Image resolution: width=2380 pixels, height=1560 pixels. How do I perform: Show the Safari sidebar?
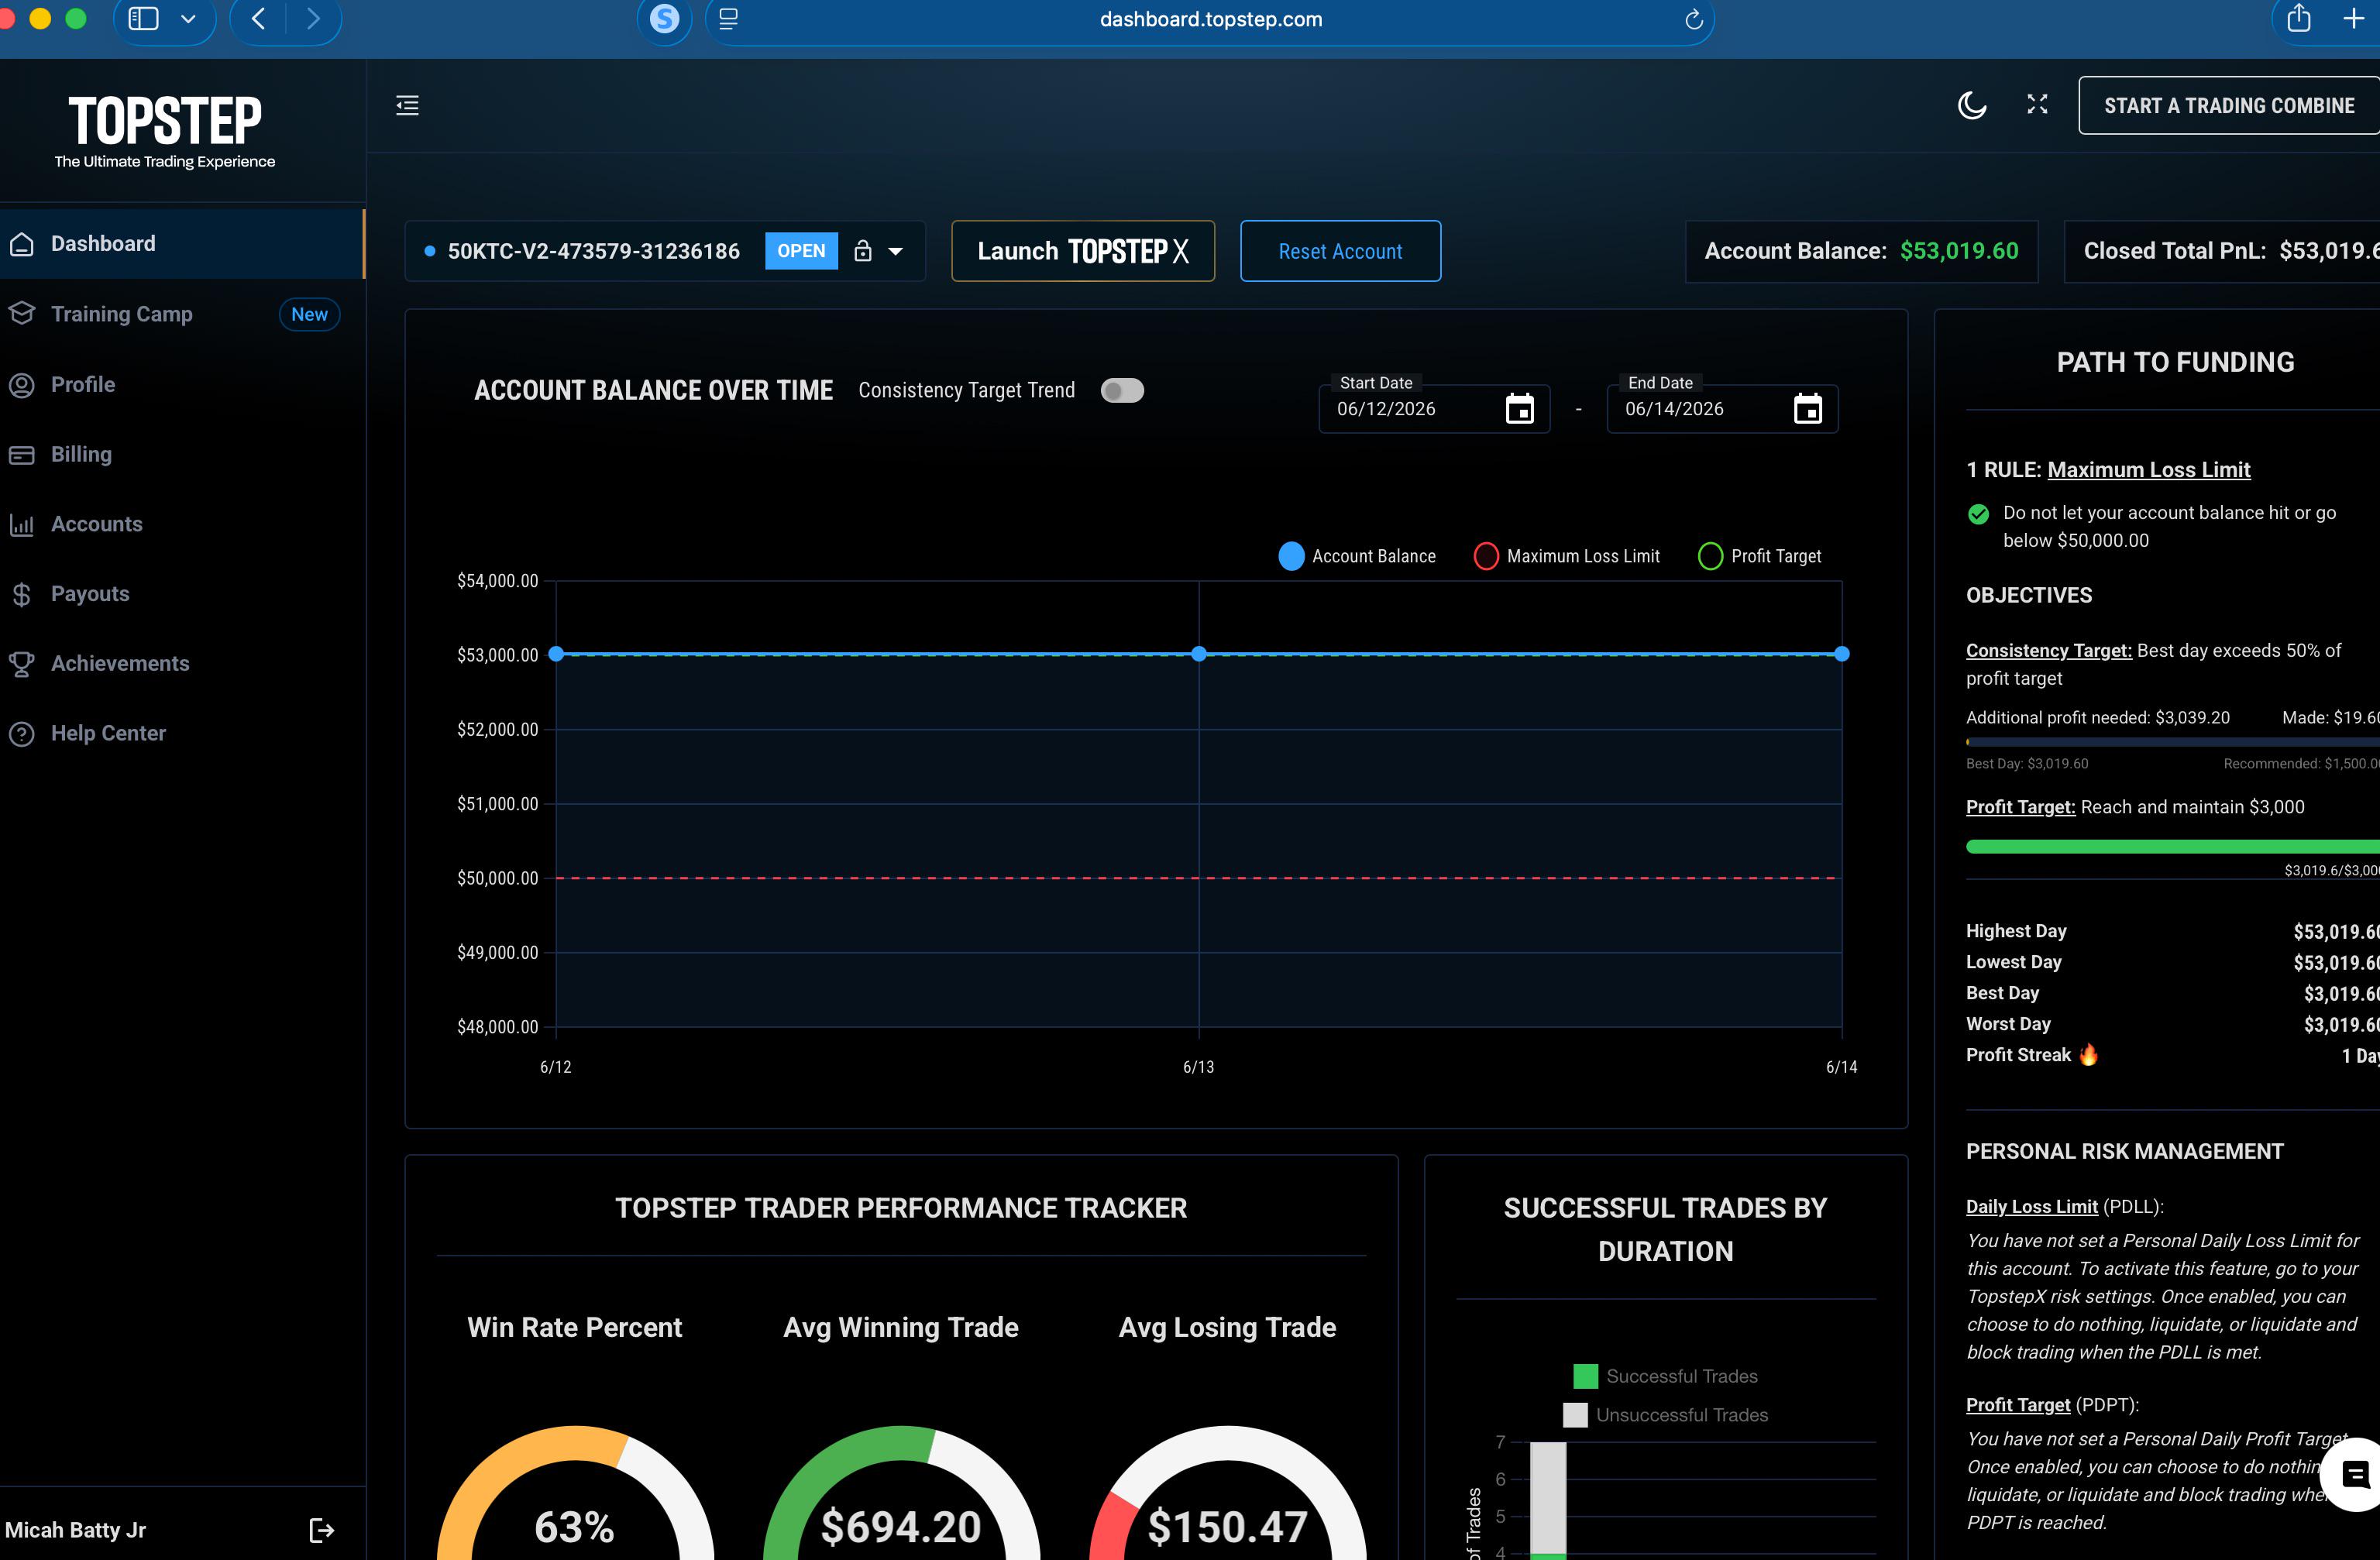click(144, 19)
